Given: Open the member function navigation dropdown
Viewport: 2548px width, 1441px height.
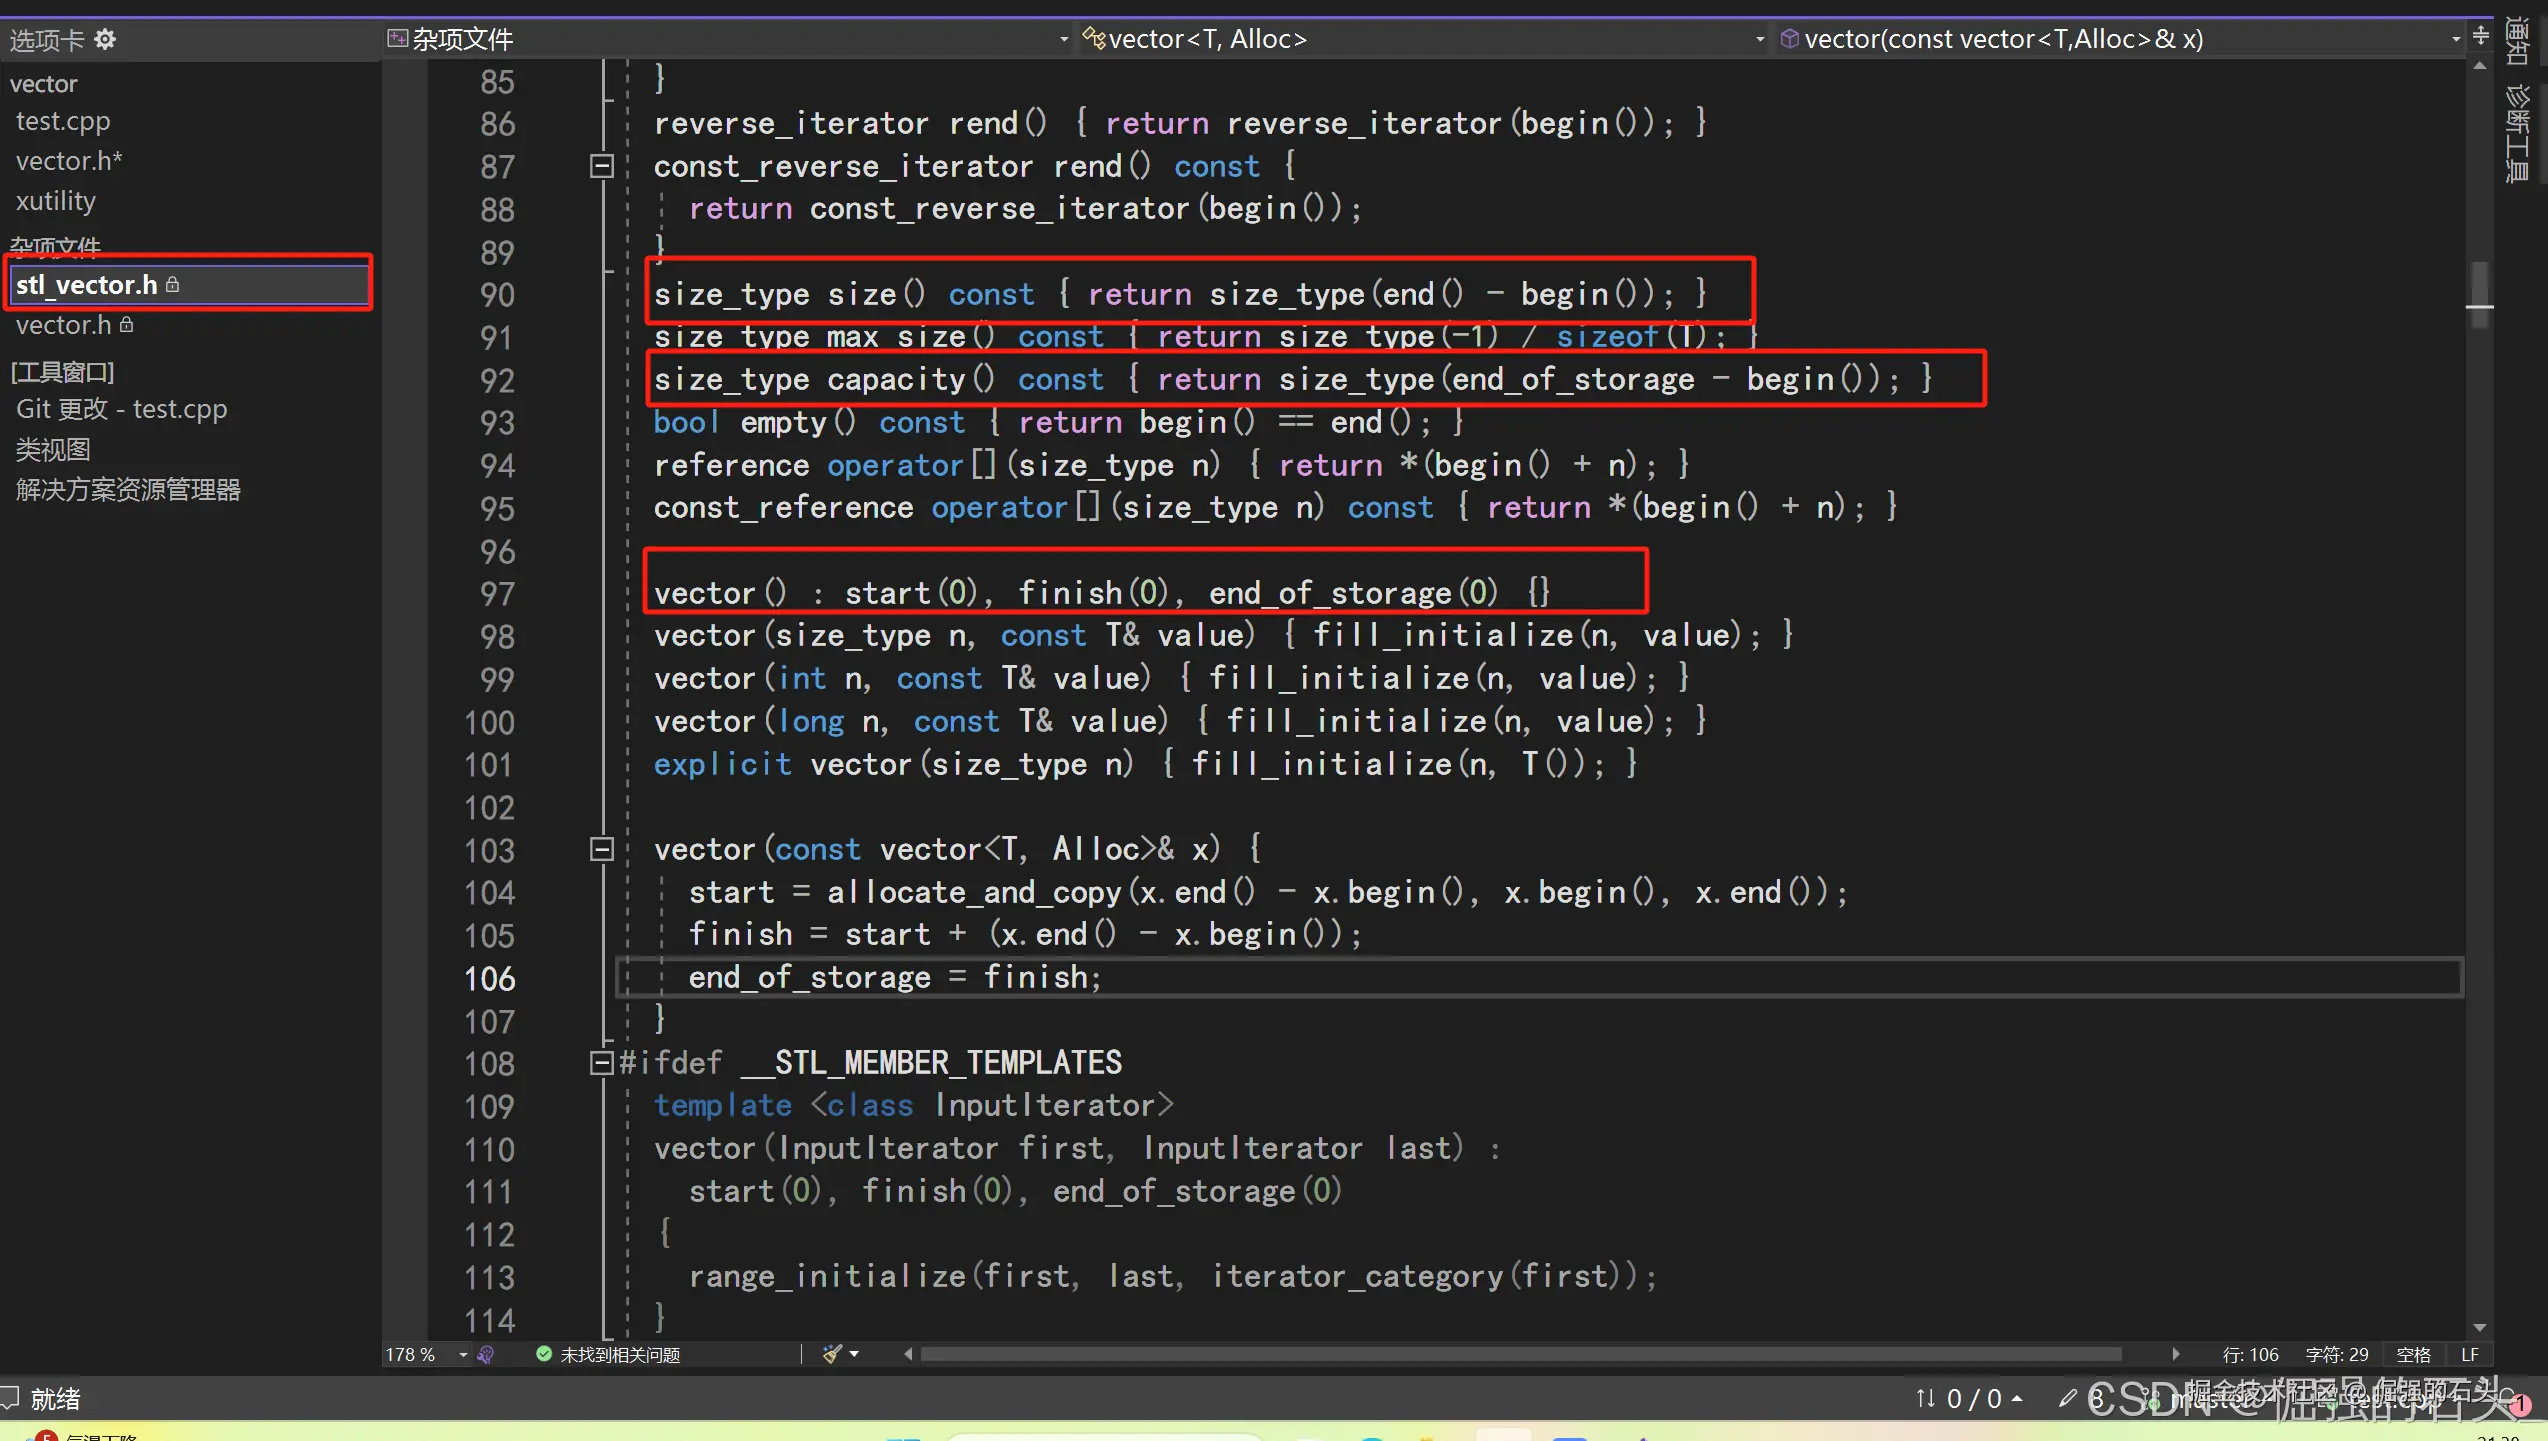Looking at the screenshot, I should point(2456,39).
